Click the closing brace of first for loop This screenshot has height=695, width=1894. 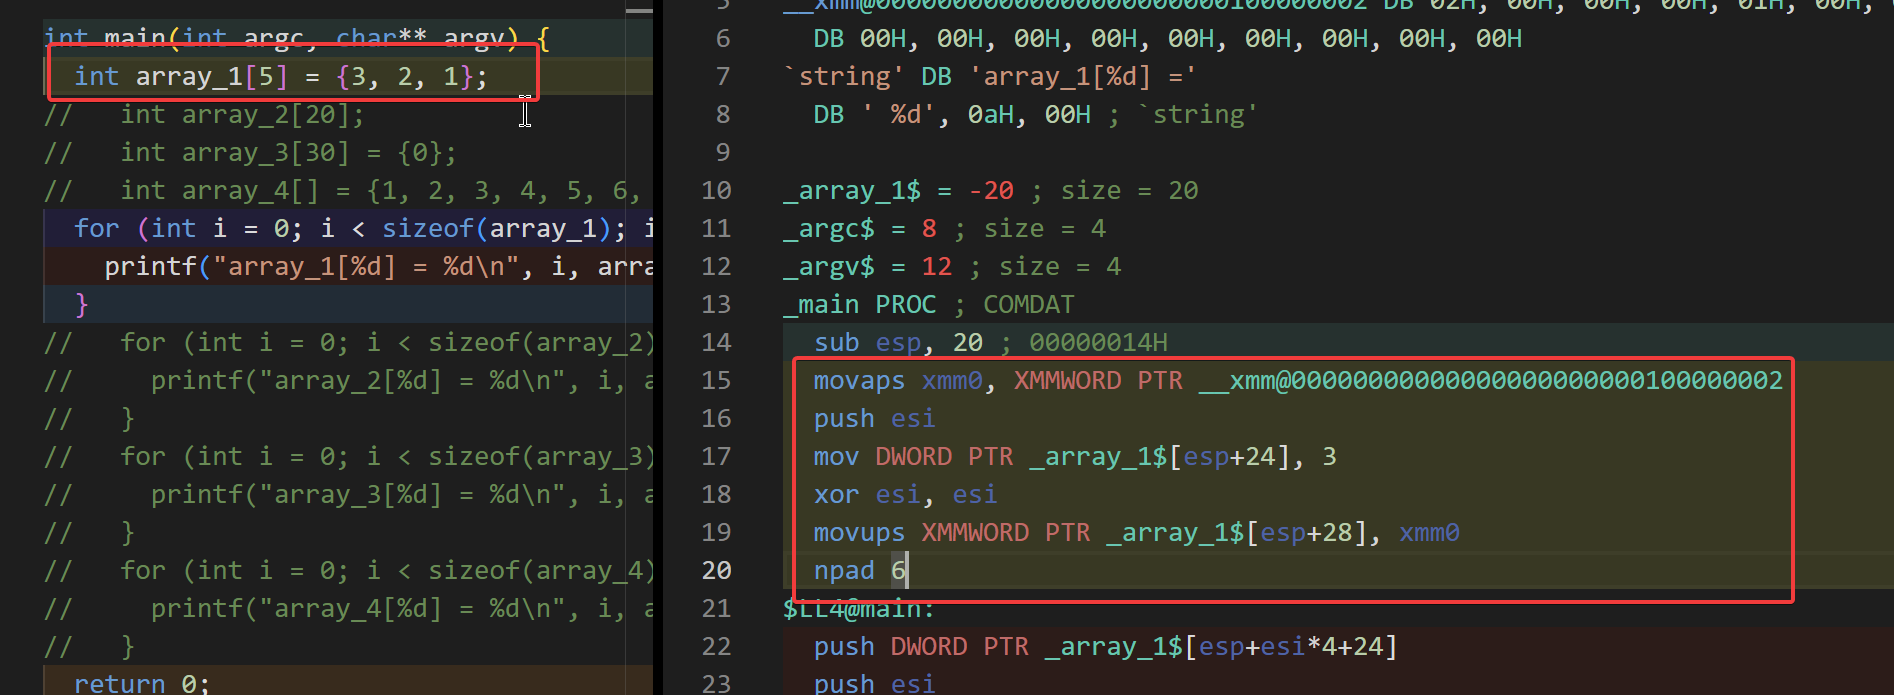[x=82, y=304]
